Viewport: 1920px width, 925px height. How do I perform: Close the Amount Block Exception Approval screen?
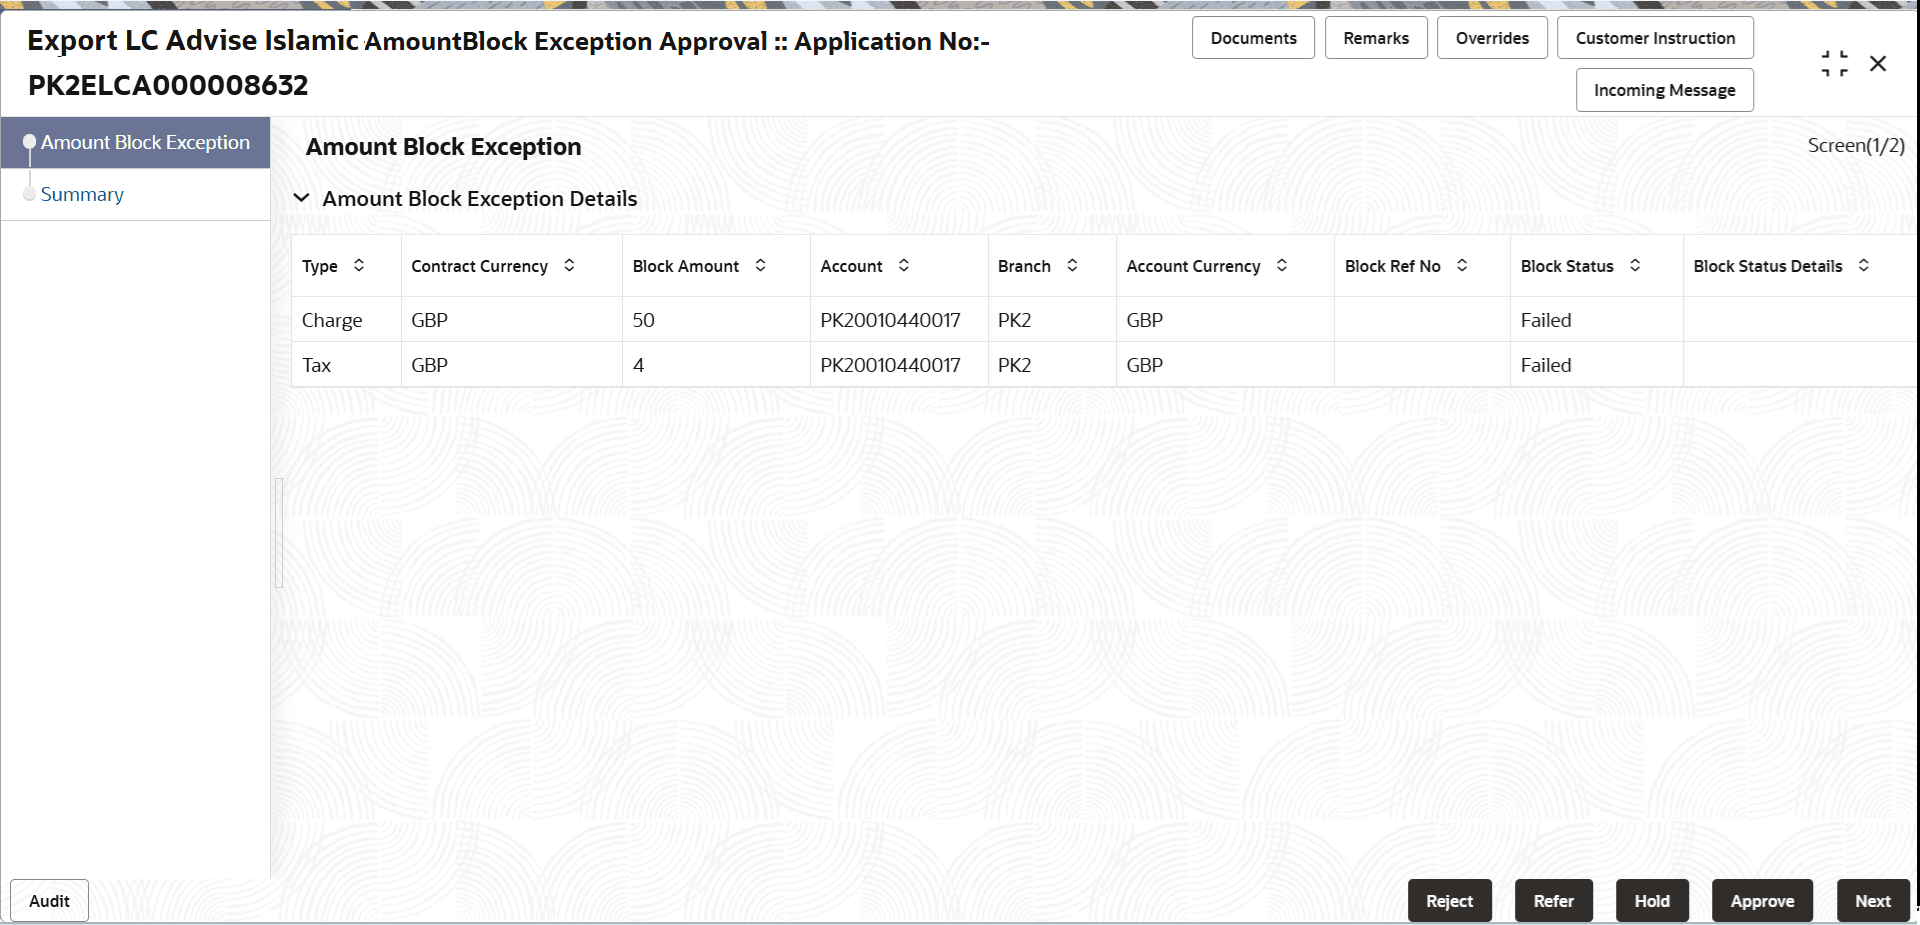(1878, 64)
